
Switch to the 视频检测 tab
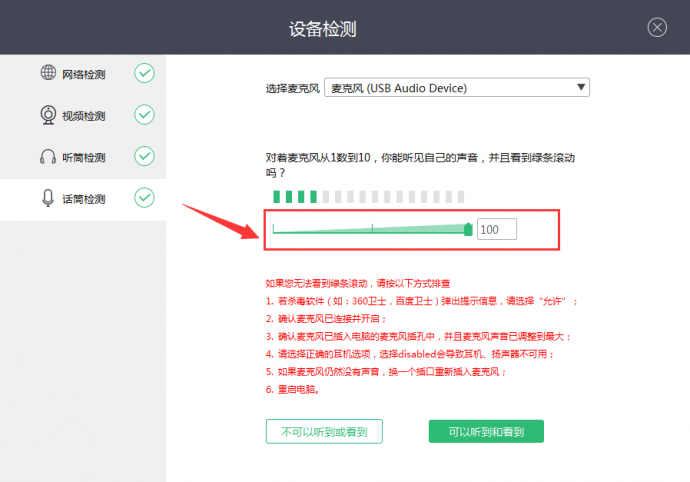pos(84,115)
